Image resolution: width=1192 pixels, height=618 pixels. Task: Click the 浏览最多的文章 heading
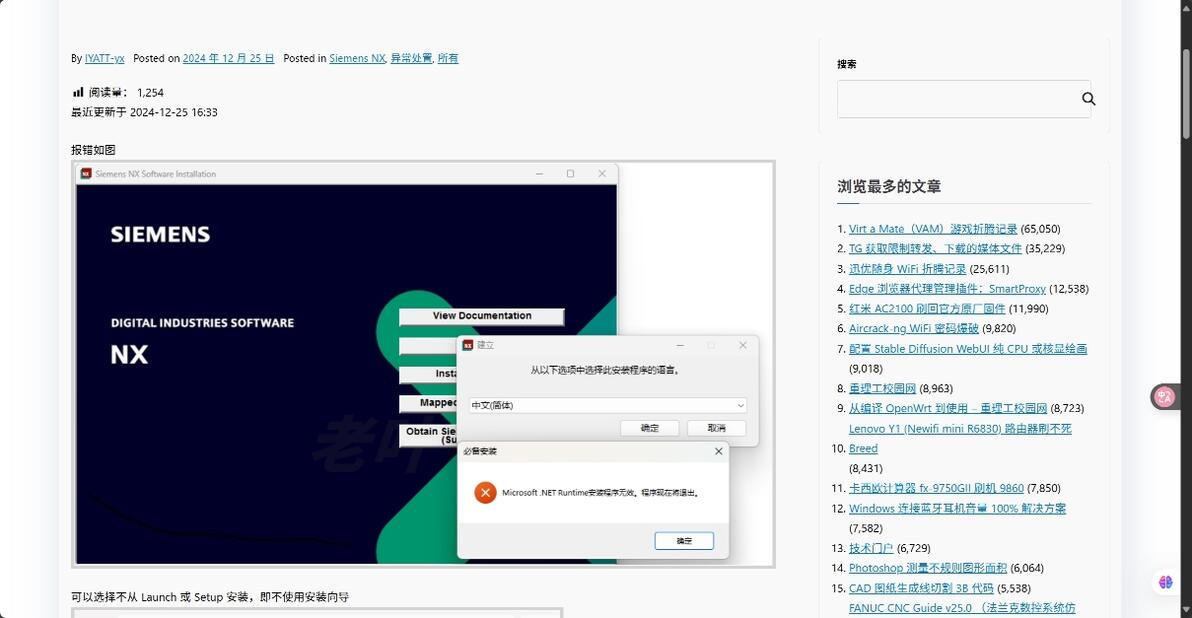[x=889, y=186]
